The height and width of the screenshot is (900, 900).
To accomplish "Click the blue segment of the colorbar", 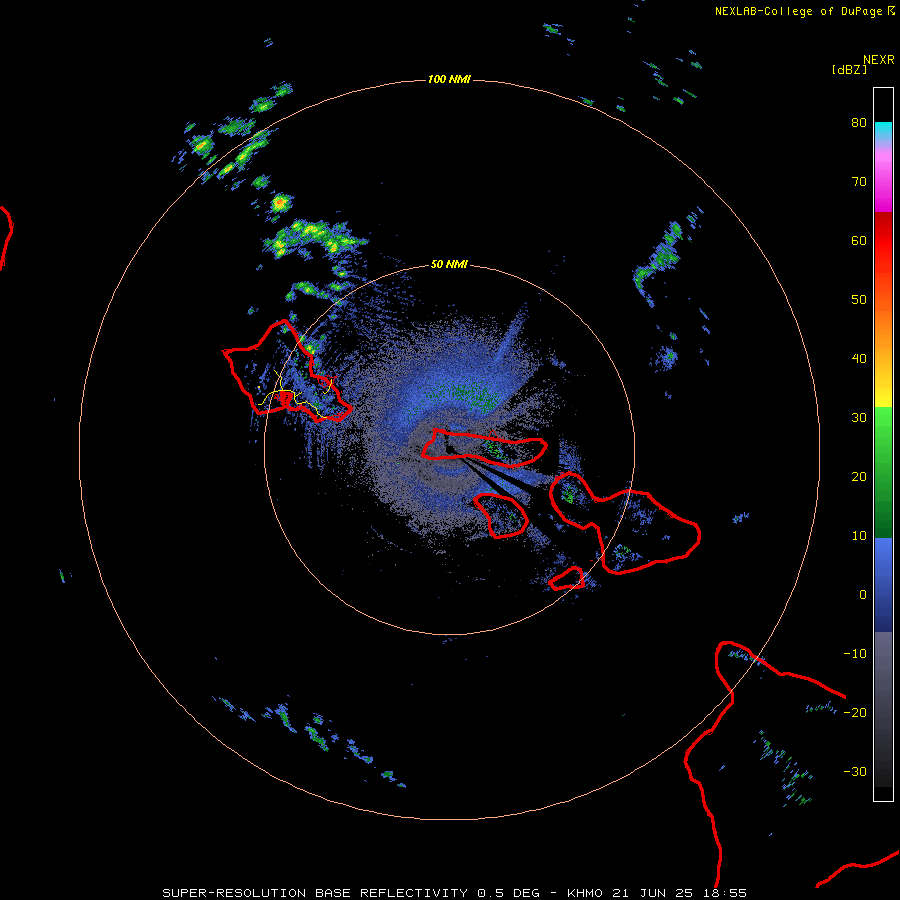I will point(883,585).
